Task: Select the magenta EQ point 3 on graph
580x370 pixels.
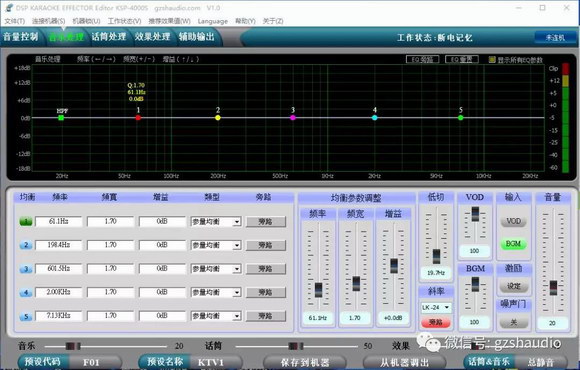Action: point(293,118)
